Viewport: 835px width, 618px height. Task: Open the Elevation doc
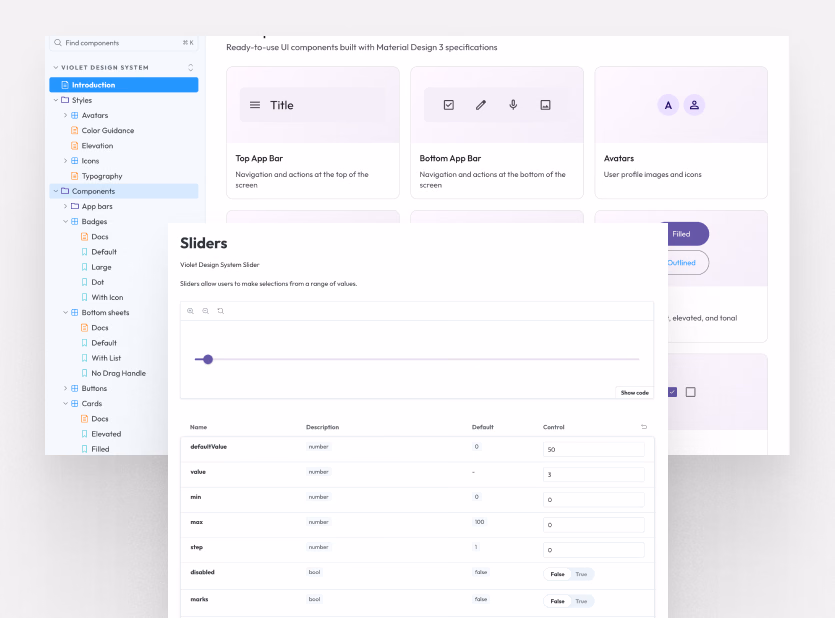(x=92, y=145)
